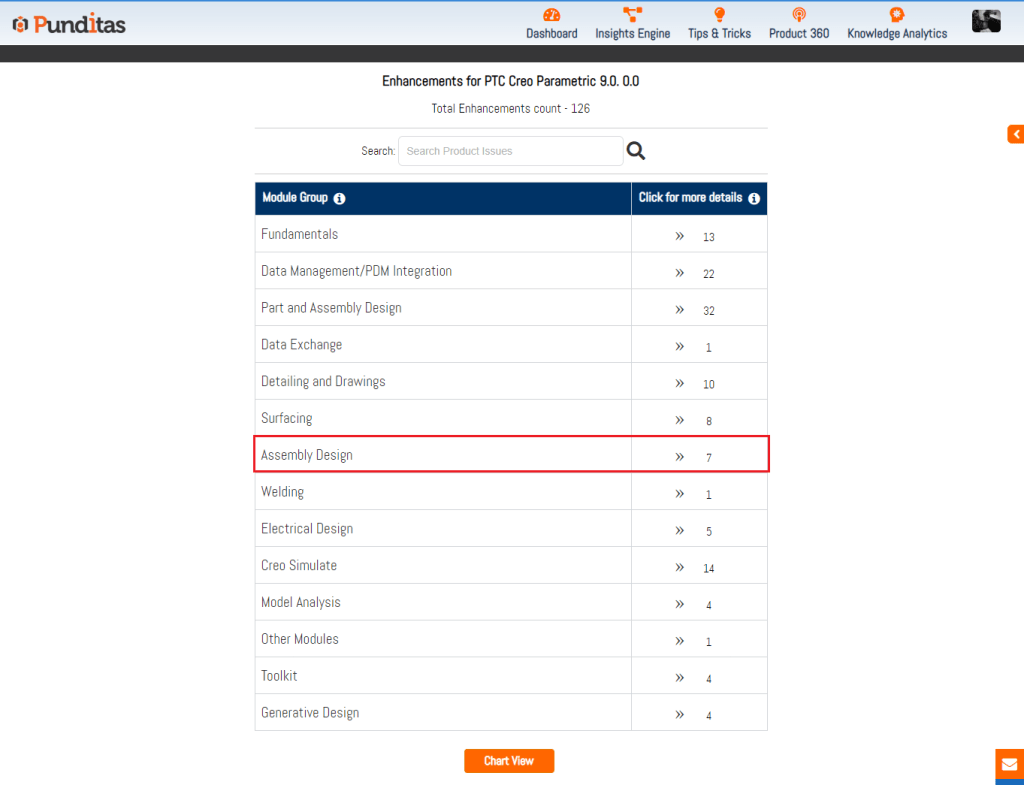
Task: Open Product 360 icon
Action: 798,15
